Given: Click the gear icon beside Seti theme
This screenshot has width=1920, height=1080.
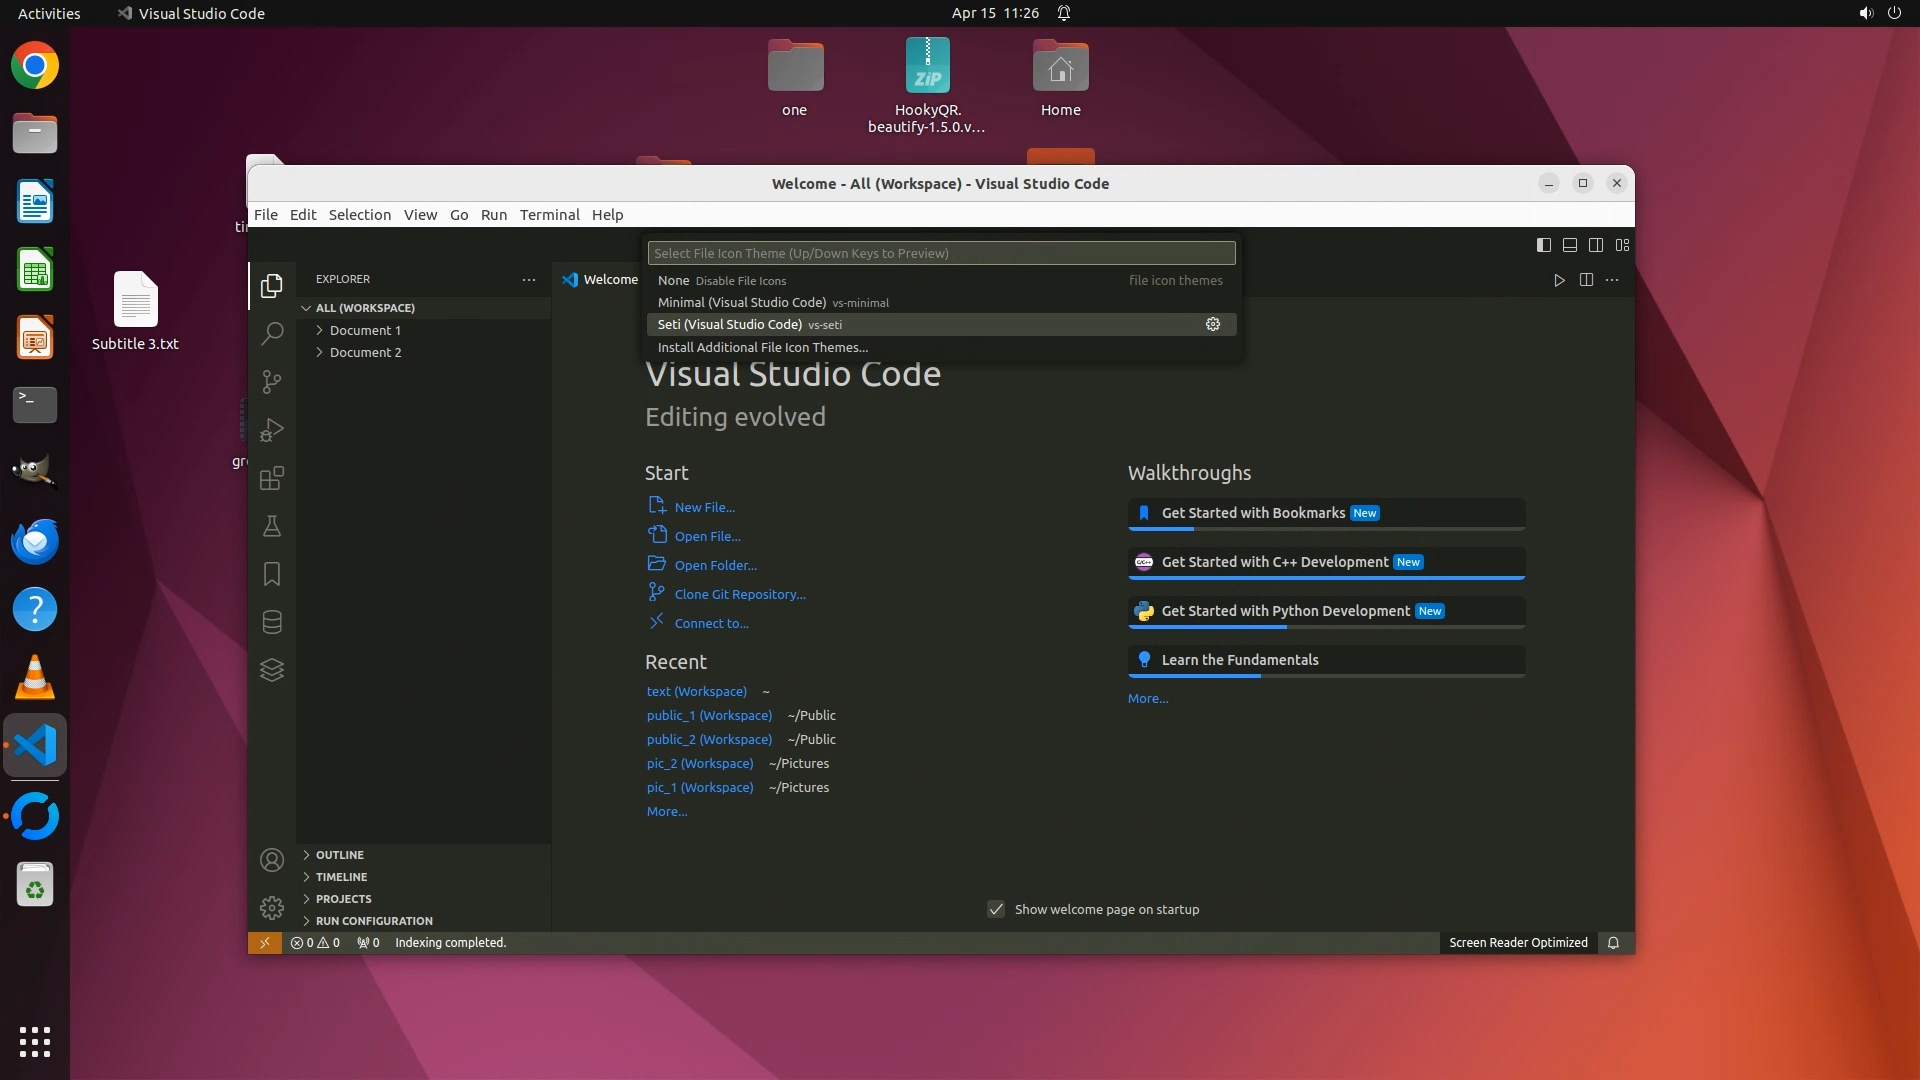Looking at the screenshot, I should point(1213,324).
